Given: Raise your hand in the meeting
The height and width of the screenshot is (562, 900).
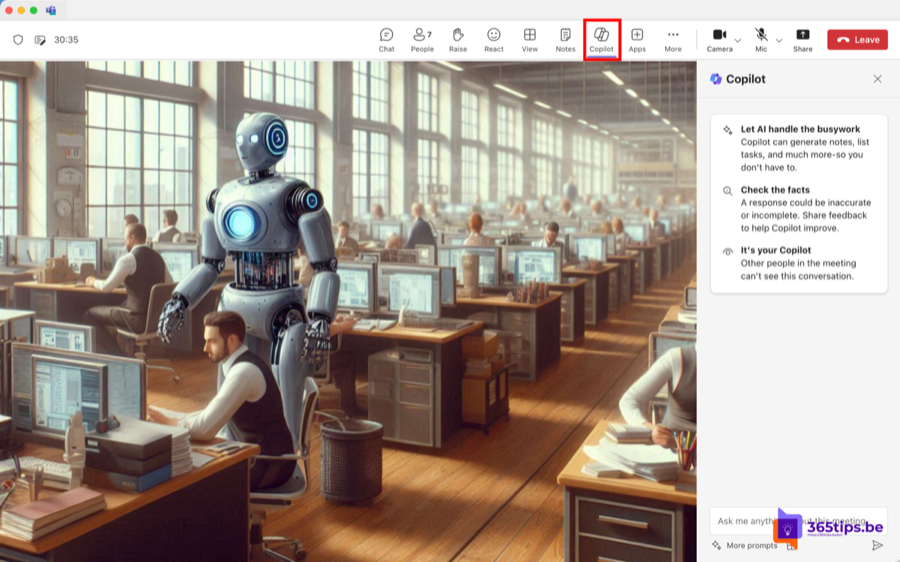Looking at the screenshot, I should 457,40.
